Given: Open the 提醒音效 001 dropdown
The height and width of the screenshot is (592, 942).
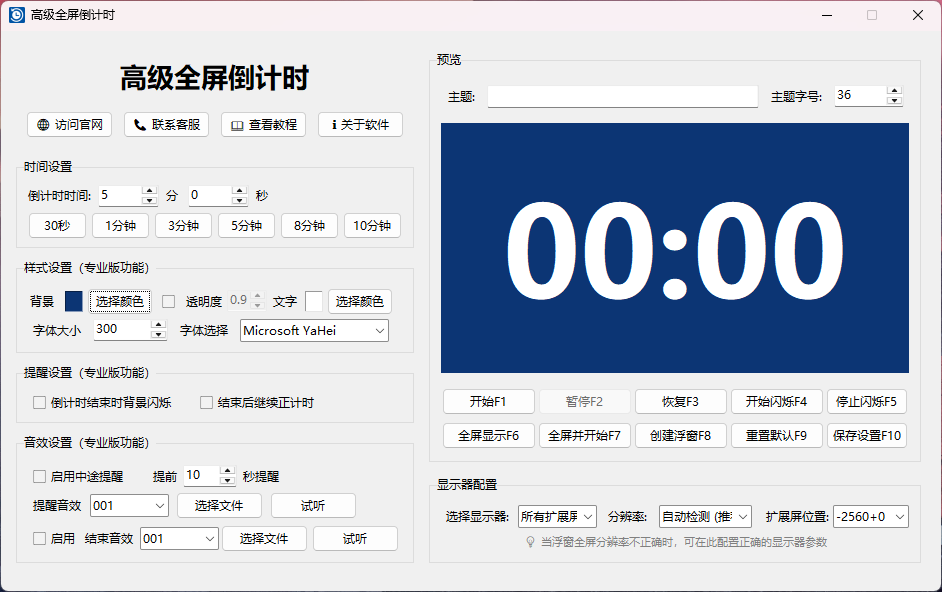Looking at the screenshot, I should 129,507.
